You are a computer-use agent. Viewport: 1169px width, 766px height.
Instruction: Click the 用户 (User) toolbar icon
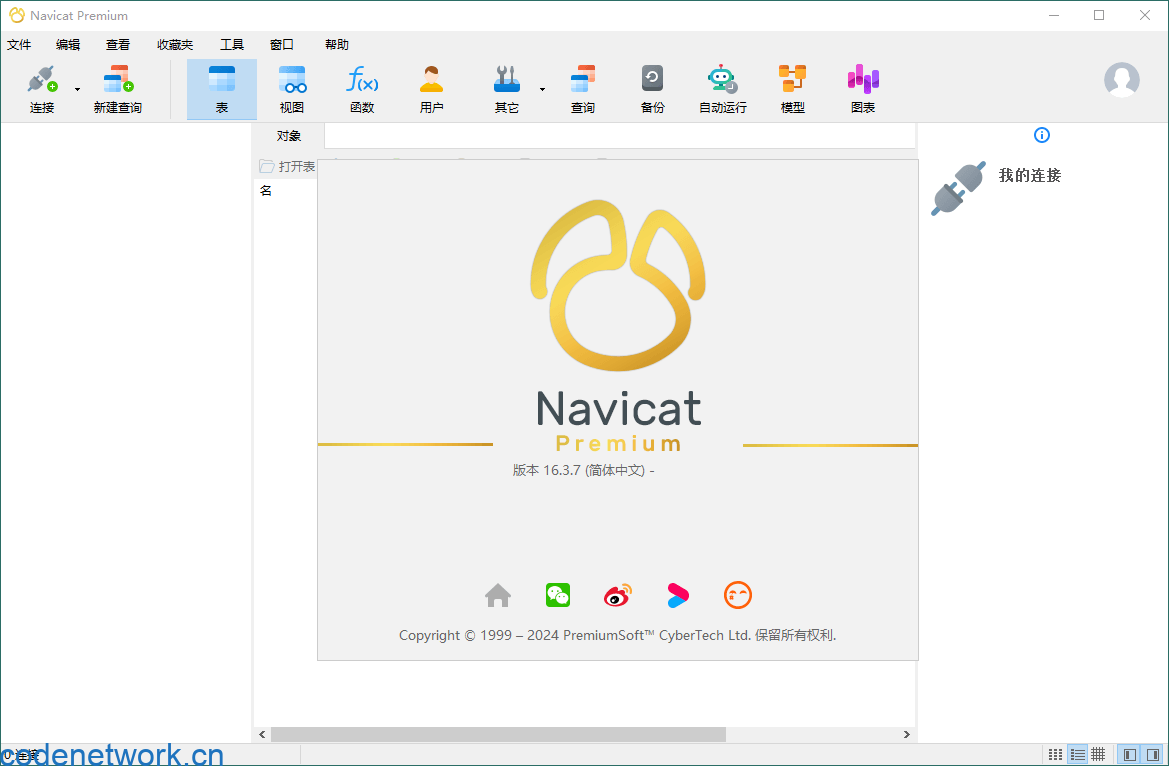432,88
